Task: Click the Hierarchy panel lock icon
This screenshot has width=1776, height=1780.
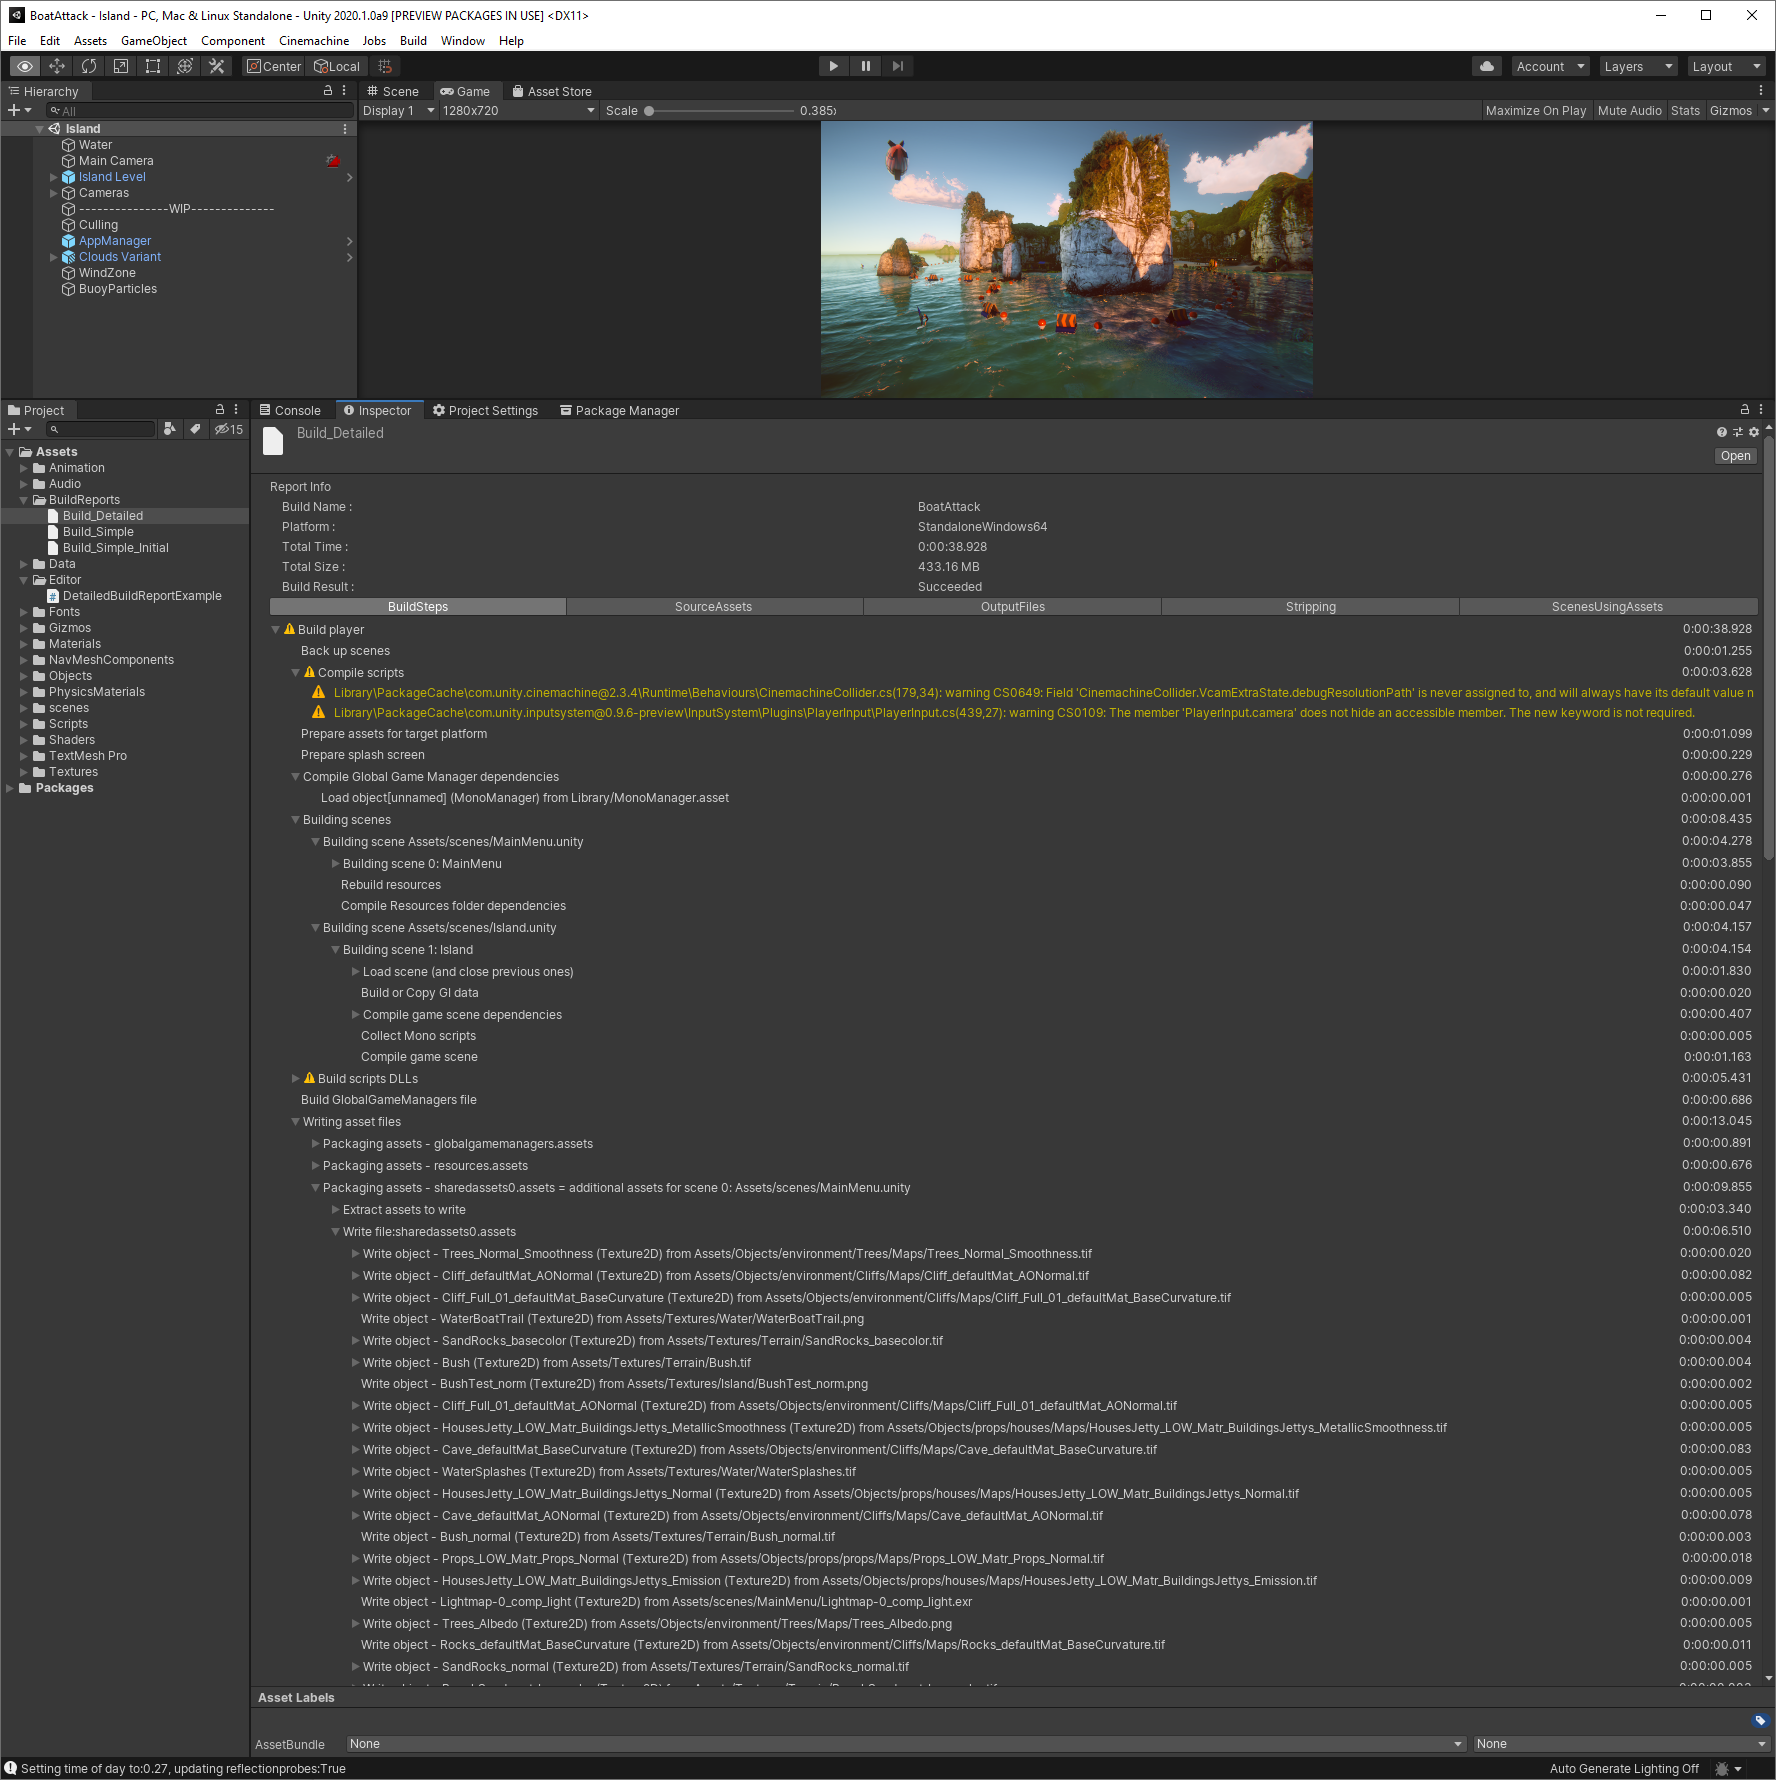Action: 327,90
